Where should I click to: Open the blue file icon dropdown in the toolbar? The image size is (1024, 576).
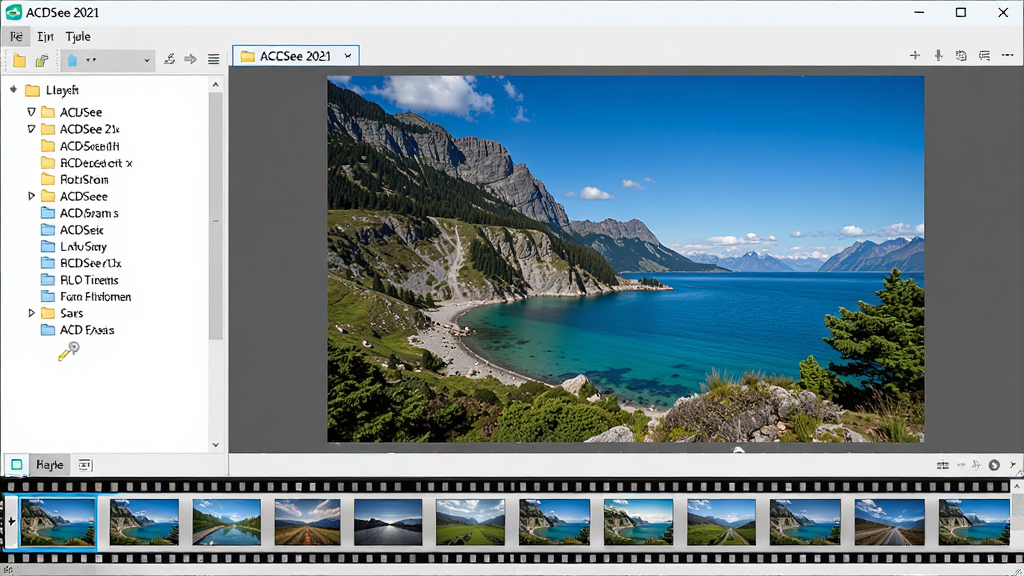(108, 60)
